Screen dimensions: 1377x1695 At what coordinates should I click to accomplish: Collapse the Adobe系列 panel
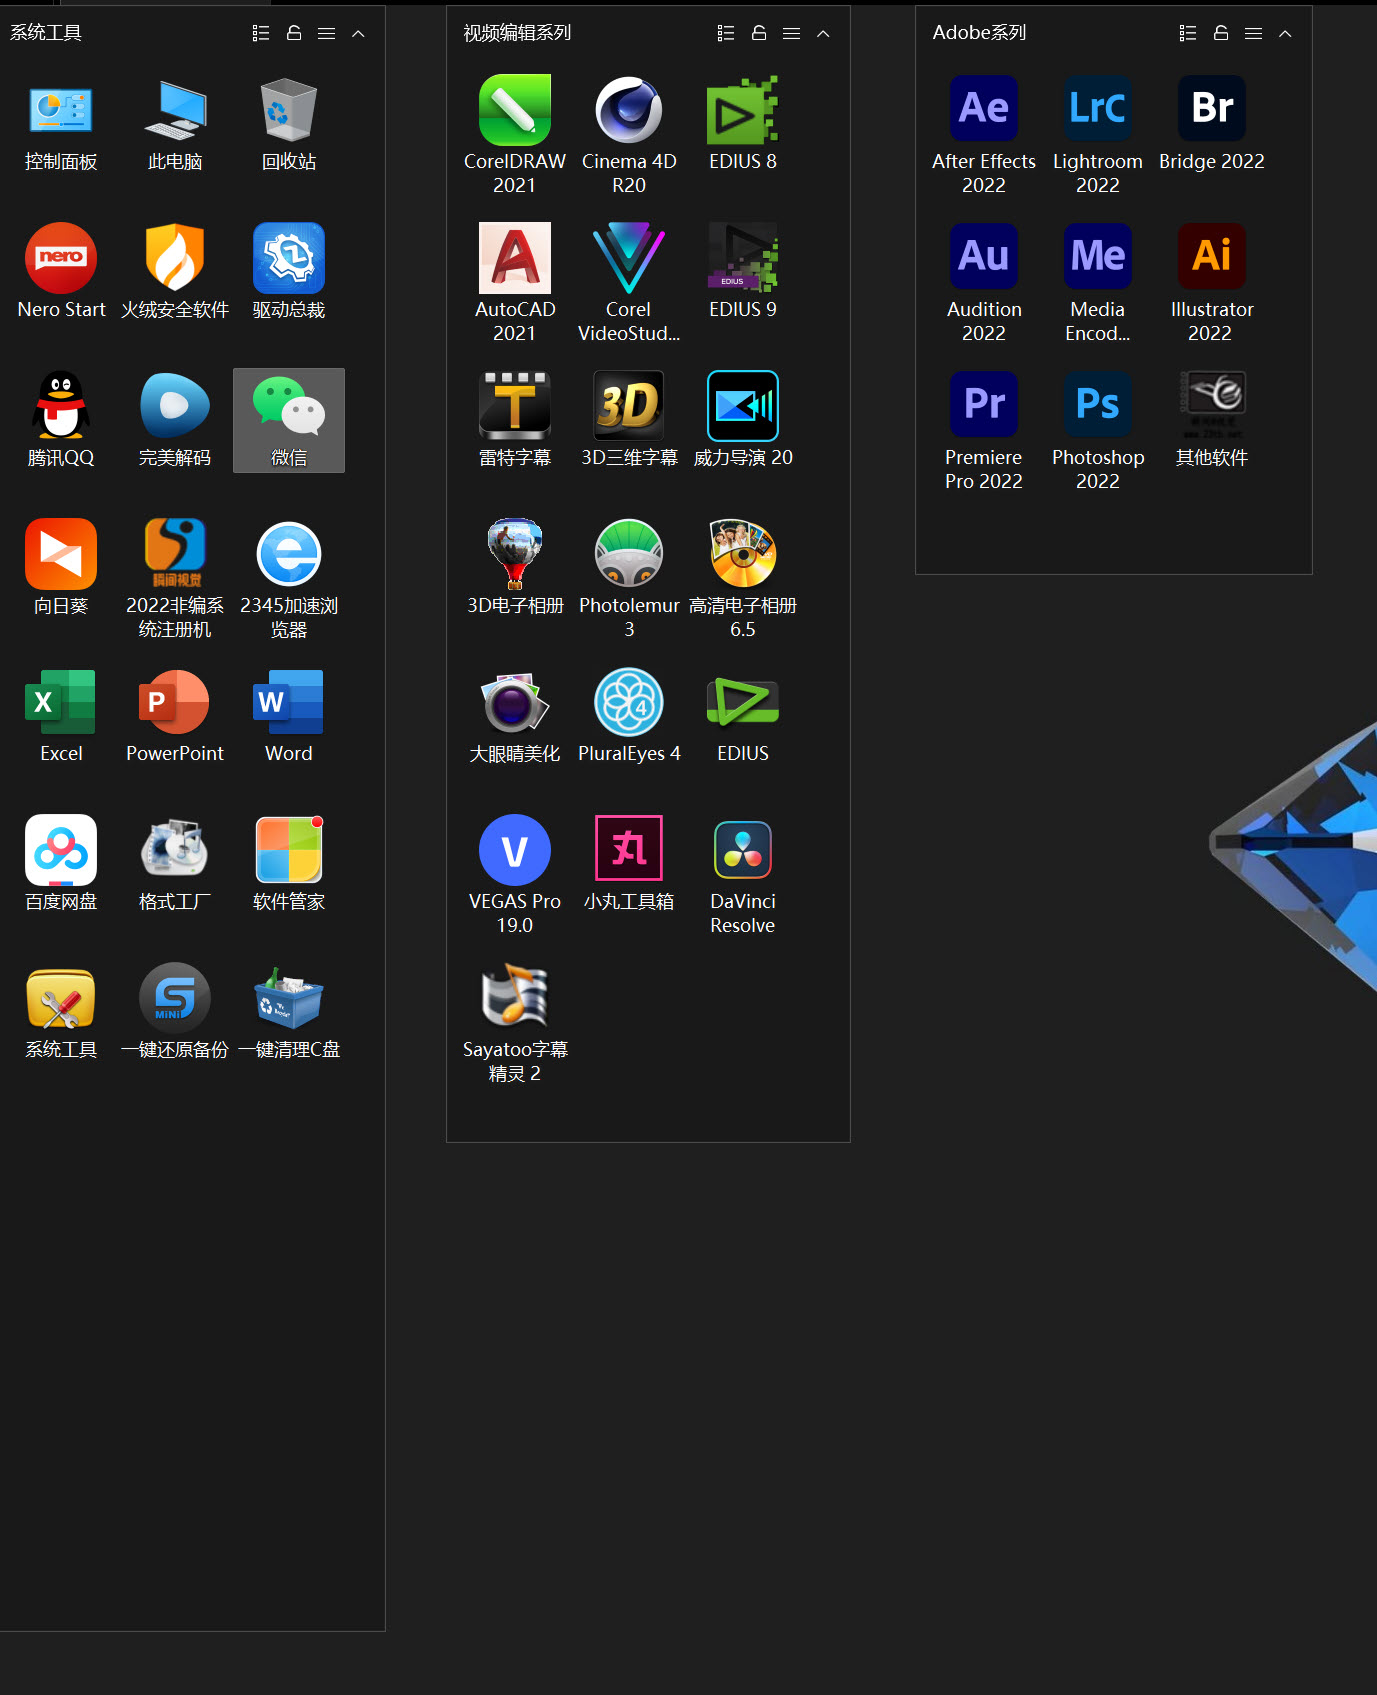coord(1285,33)
